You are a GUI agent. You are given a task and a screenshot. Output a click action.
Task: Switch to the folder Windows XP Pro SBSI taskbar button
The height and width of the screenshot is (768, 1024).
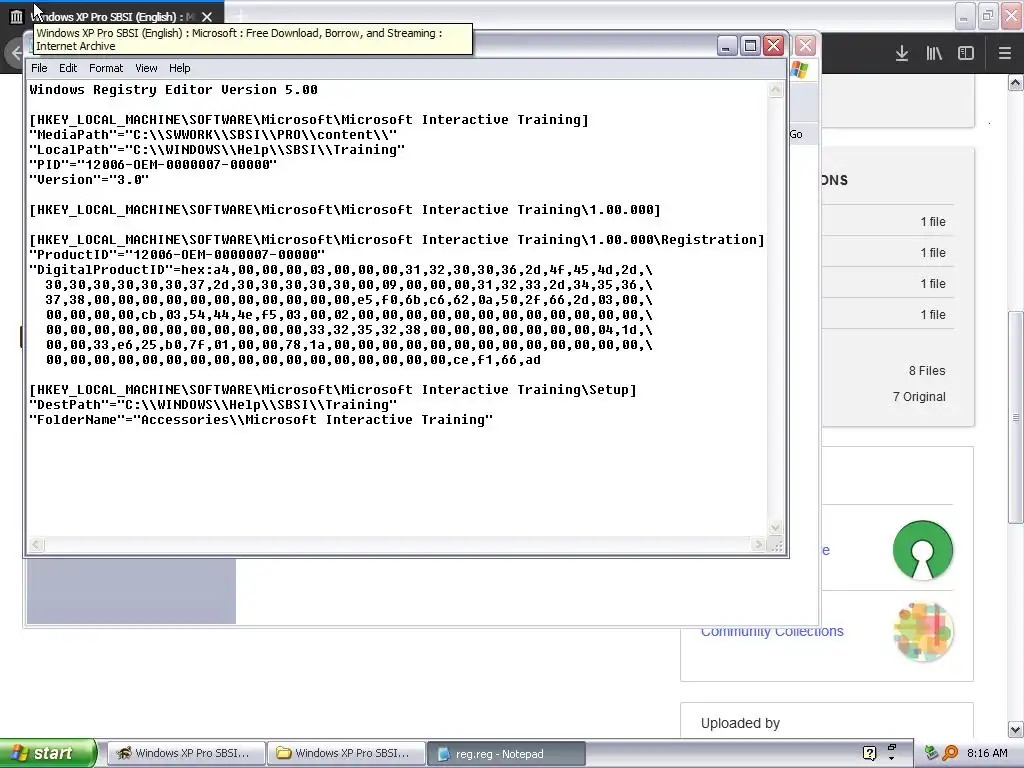click(346, 754)
